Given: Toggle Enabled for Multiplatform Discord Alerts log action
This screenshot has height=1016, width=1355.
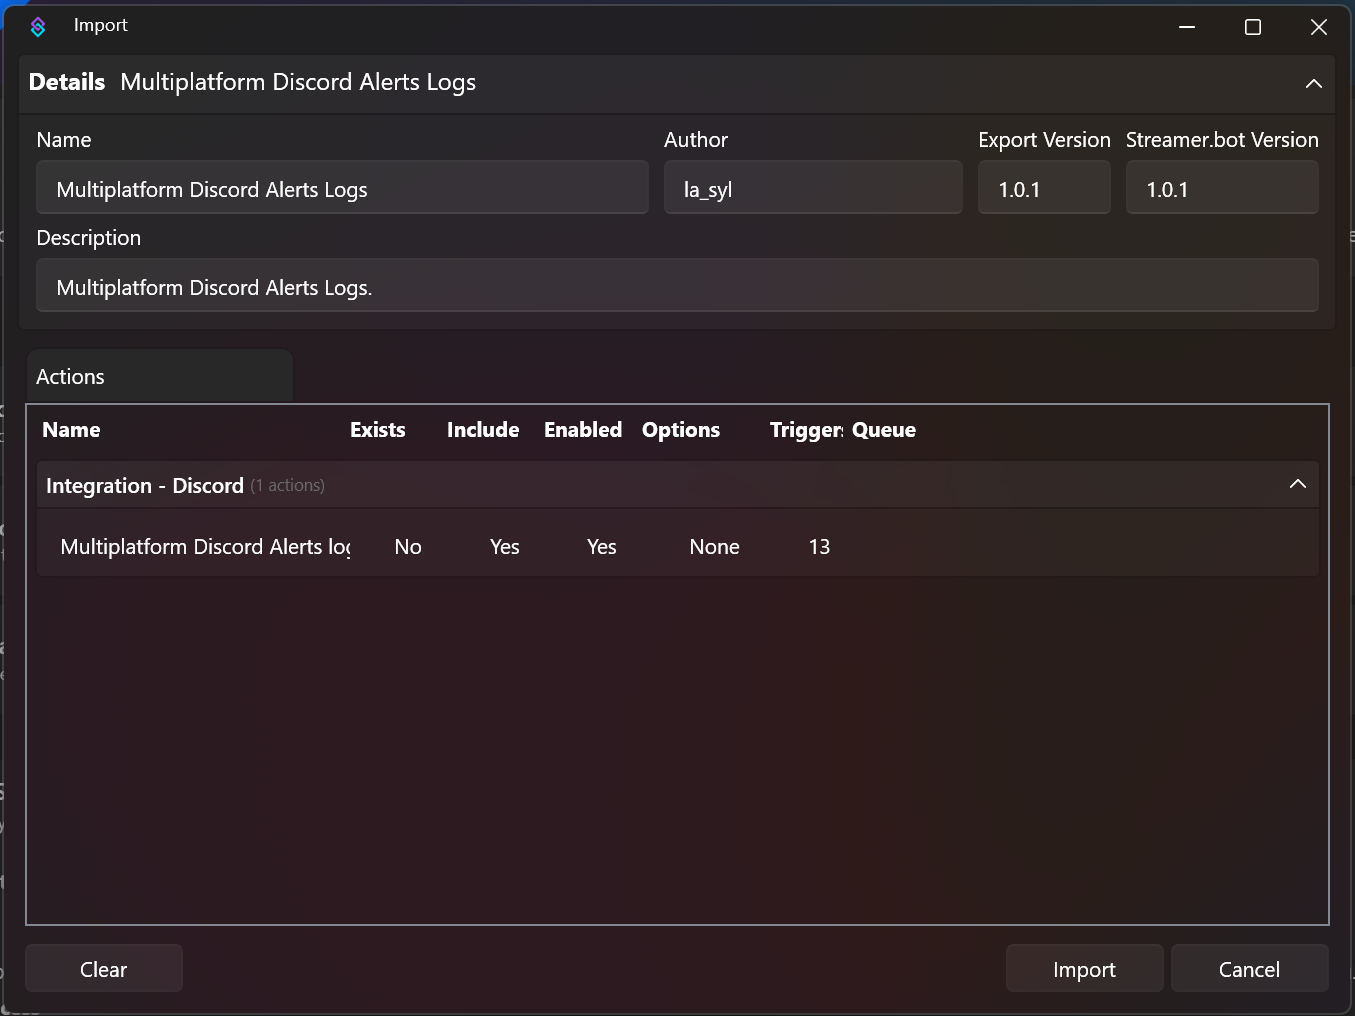Looking at the screenshot, I should coord(601,547).
